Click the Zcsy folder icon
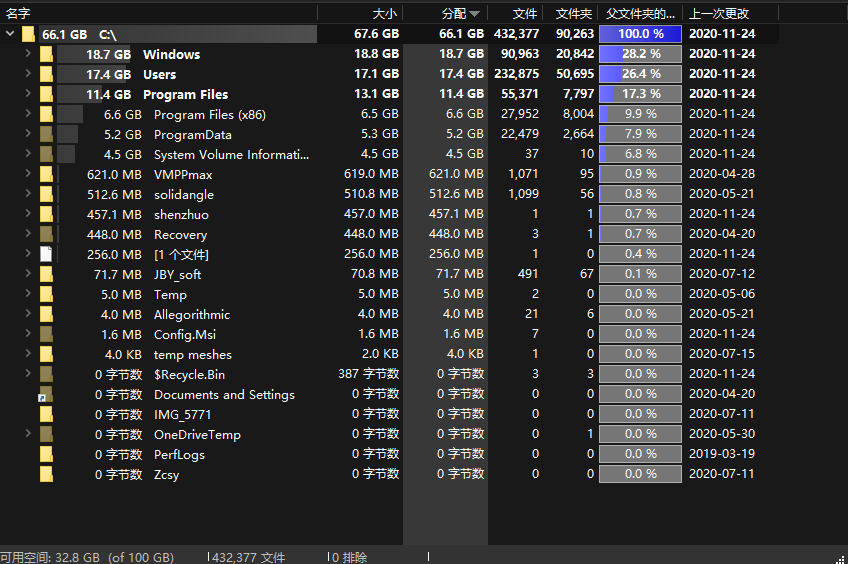Image resolution: width=848 pixels, height=564 pixels. (46, 474)
